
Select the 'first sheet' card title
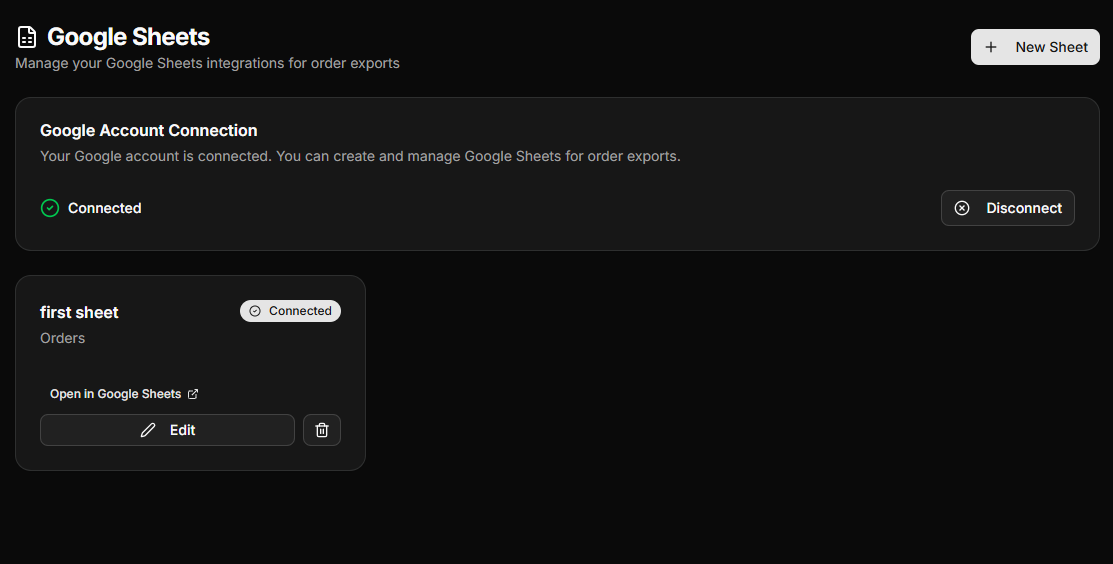tap(79, 312)
